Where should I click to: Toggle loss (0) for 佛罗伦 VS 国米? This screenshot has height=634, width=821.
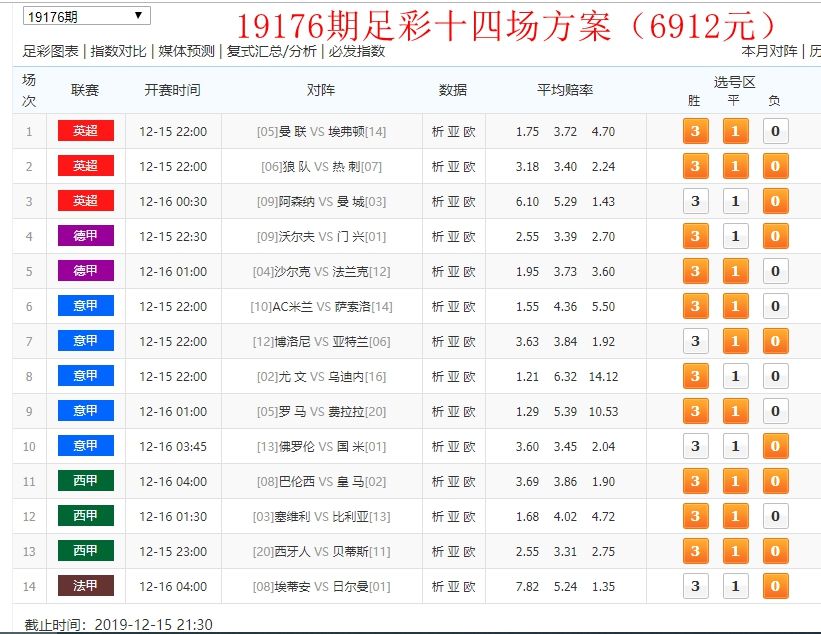point(775,446)
